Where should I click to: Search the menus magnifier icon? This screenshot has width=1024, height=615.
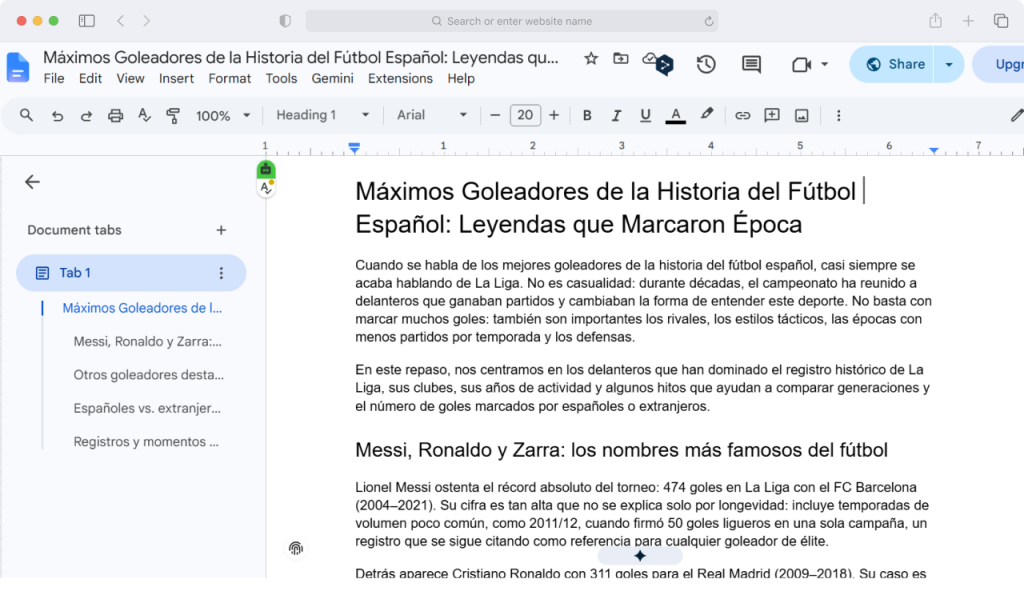pyautogui.click(x=26, y=116)
